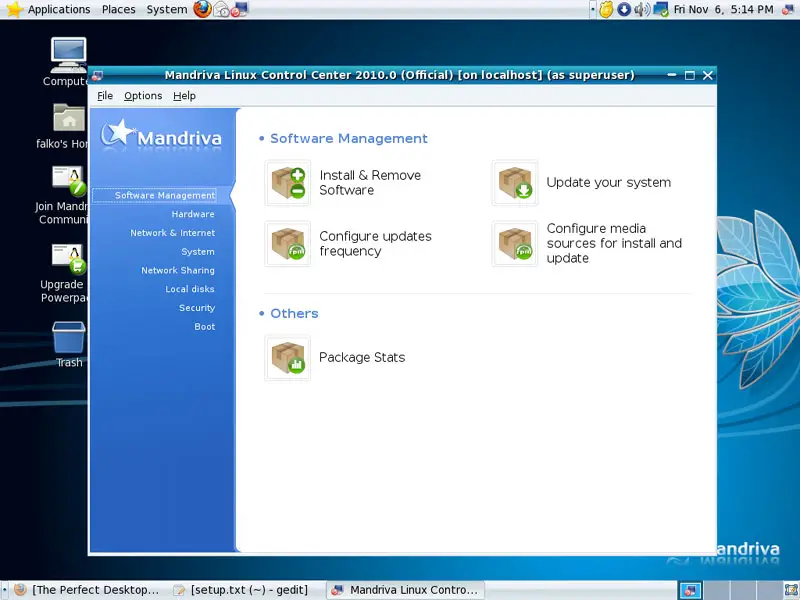This screenshot has height=600, width=800.
Task: Close the Mandriva Control Center window
Action: pos(708,76)
